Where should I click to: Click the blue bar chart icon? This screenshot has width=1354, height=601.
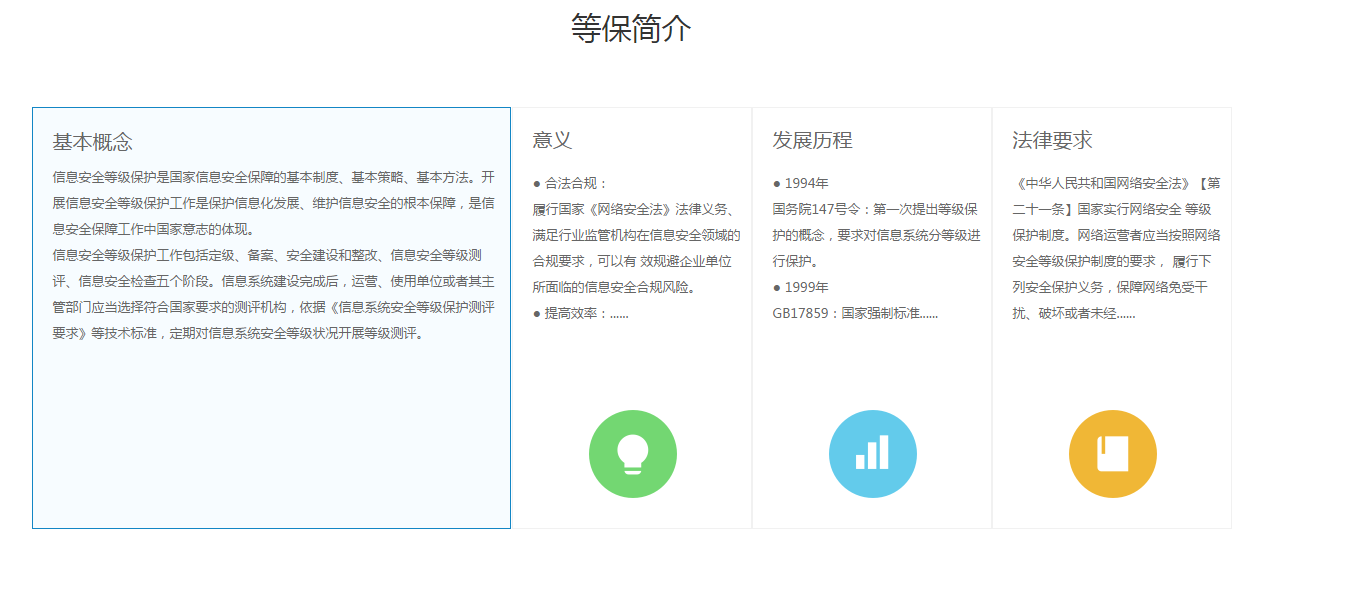(872, 454)
